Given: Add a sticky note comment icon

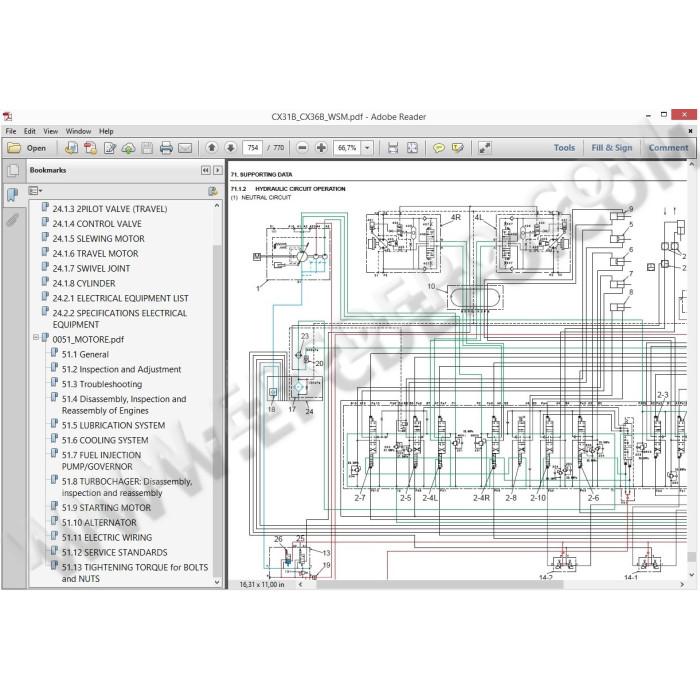Looking at the screenshot, I should point(439,148).
